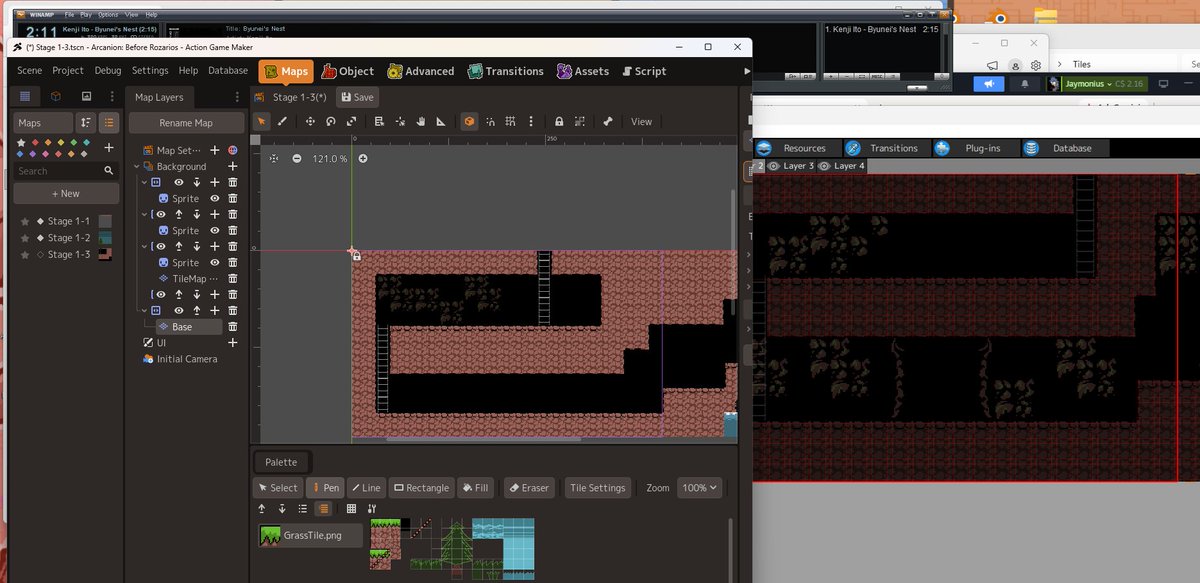The width and height of the screenshot is (1200, 583).
Task: Open the Scene menu
Action: tap(30, 71)
